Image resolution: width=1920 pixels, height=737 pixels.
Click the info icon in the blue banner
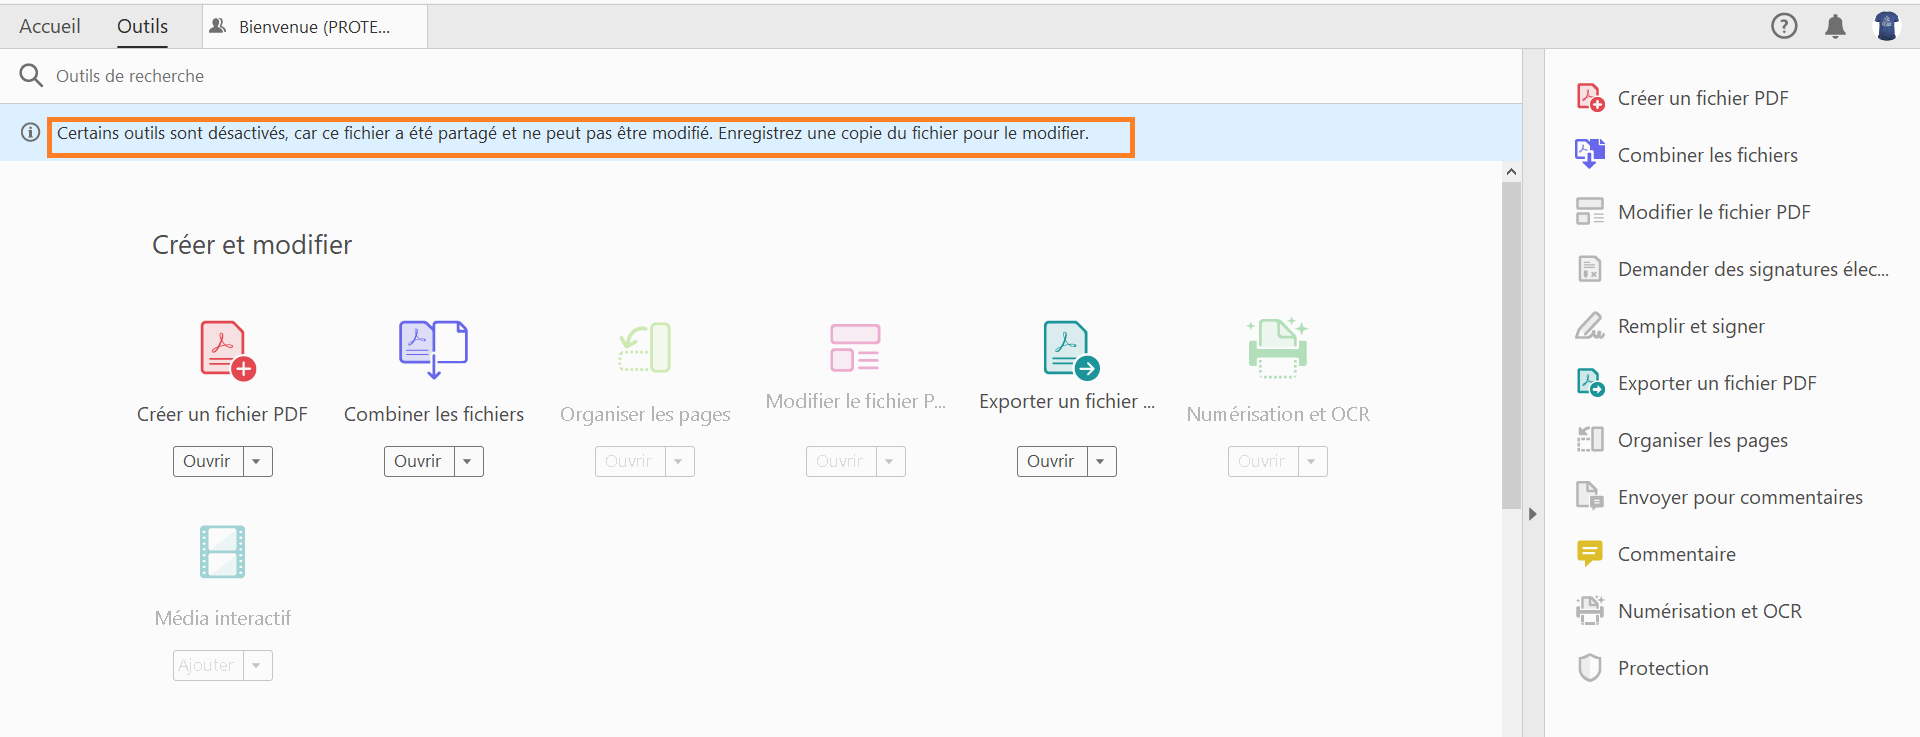pos(31,132)
